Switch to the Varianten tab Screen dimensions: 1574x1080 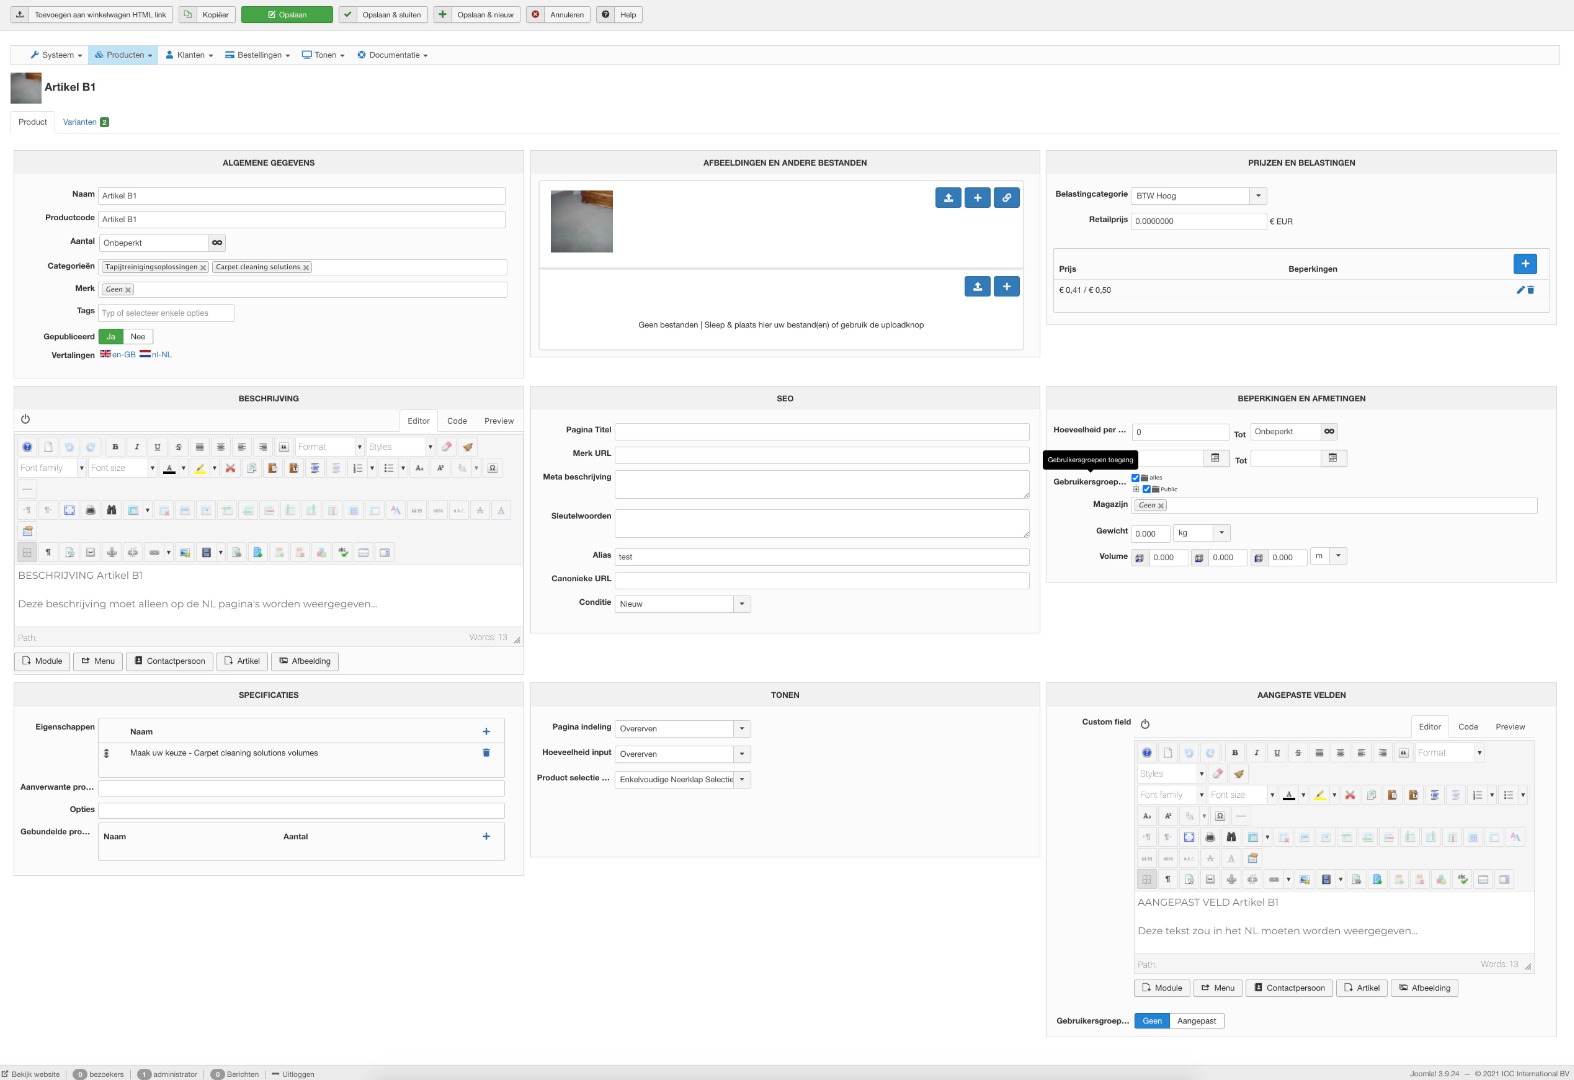[x=80, y=122]
